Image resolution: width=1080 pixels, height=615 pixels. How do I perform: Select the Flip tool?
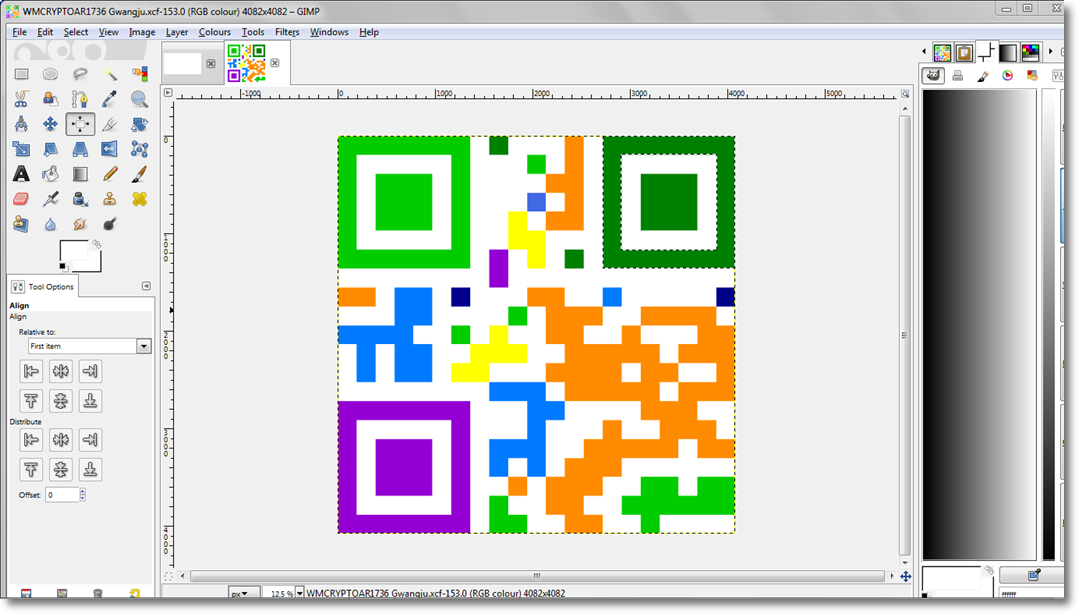(110, 149)
